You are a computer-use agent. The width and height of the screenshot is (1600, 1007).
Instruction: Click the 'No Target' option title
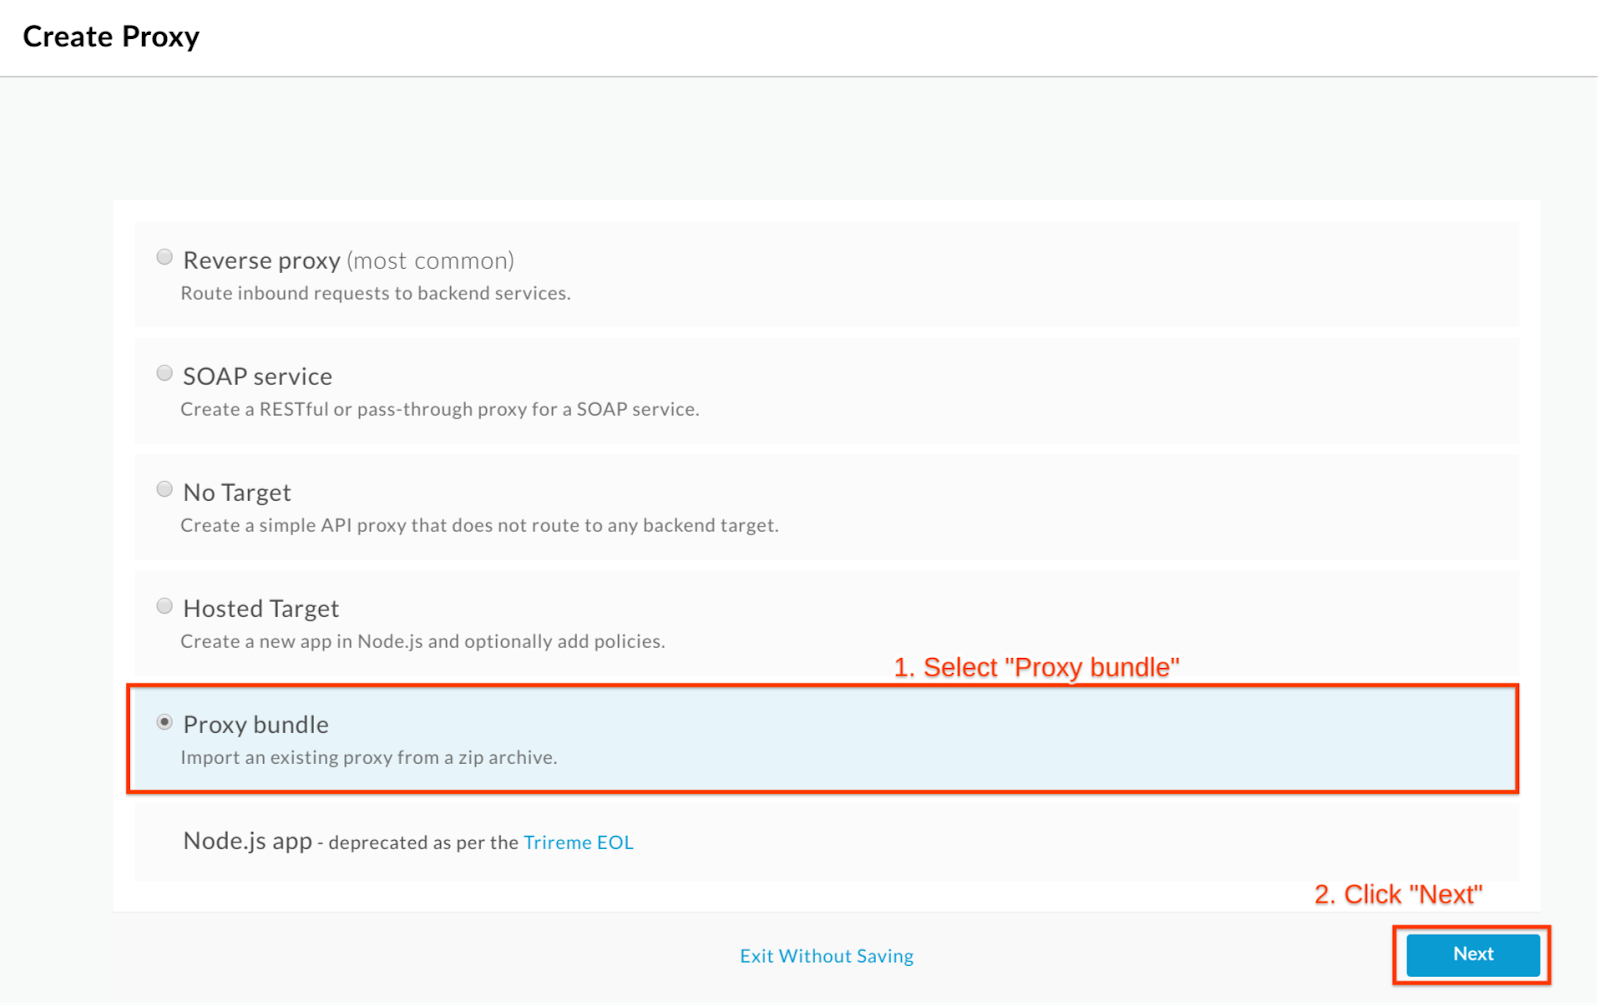(237, 492)
